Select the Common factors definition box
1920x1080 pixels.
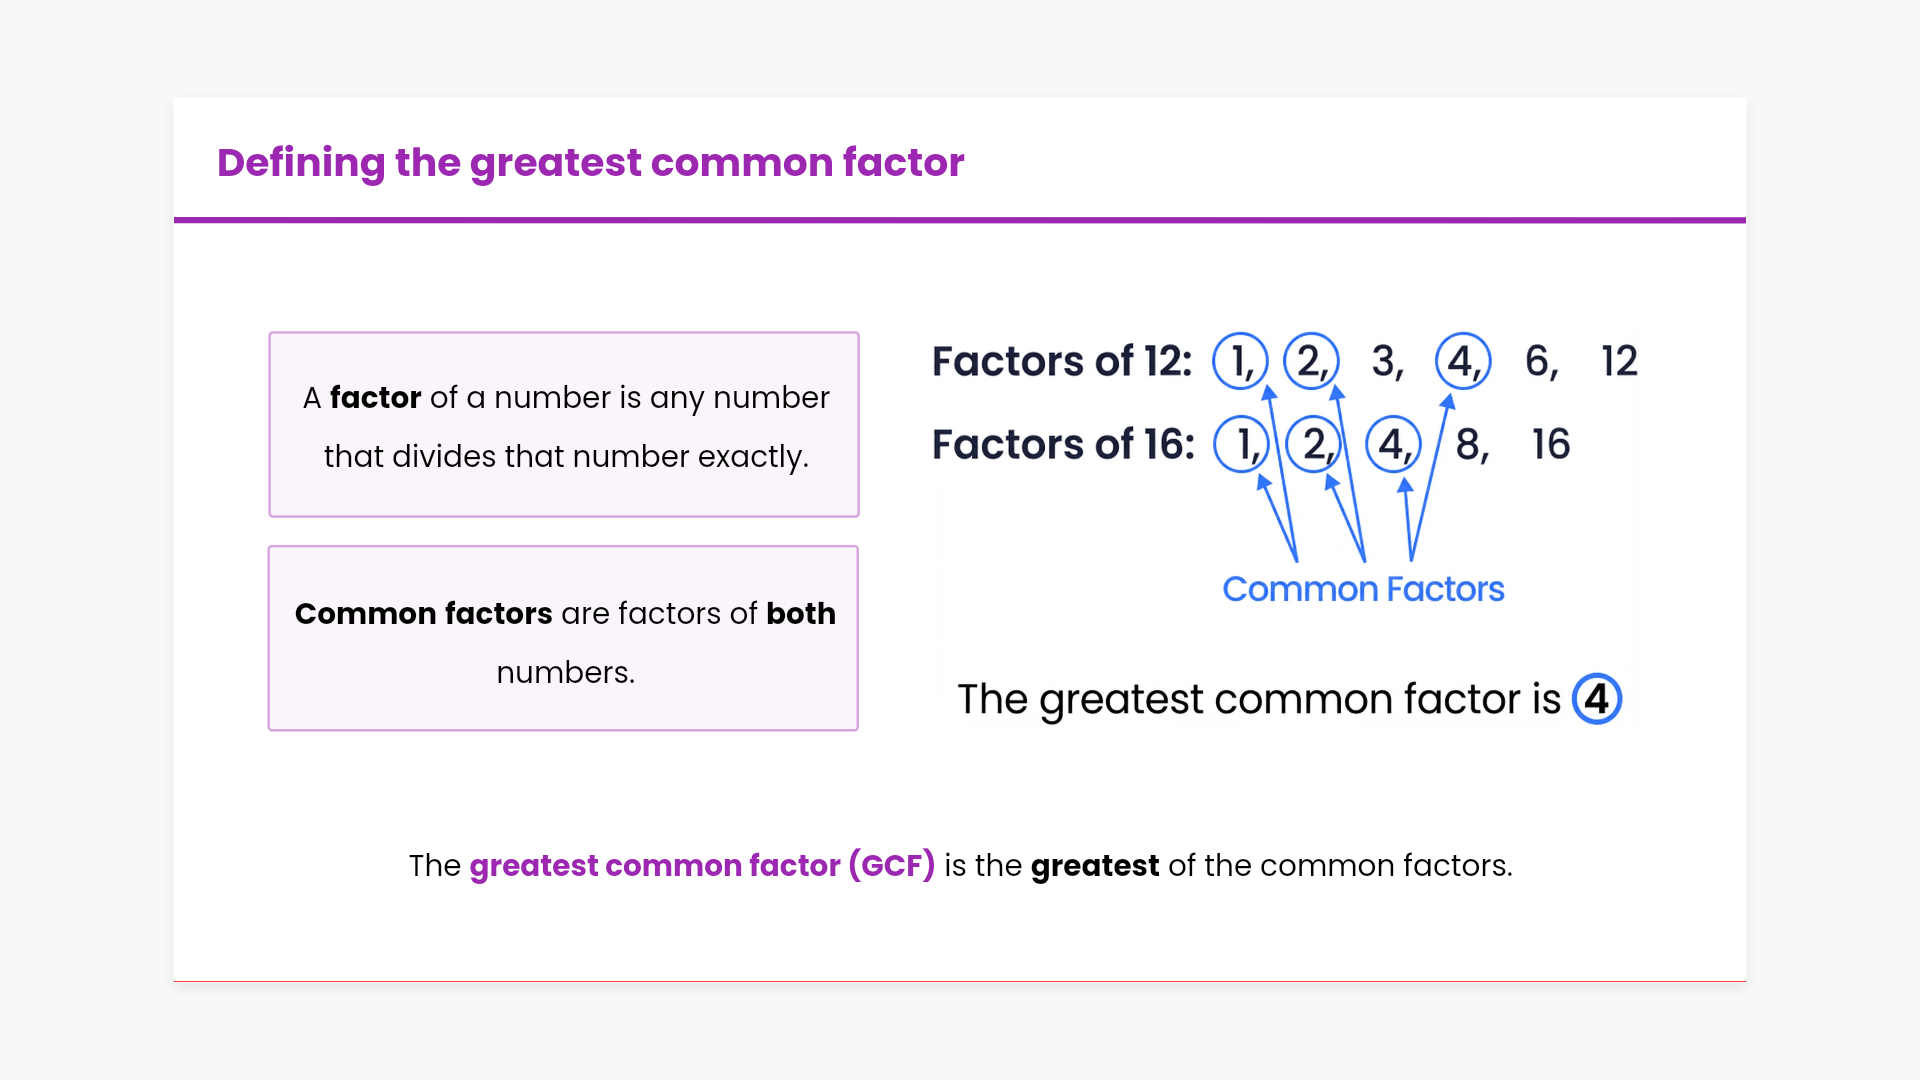(564, 638)
